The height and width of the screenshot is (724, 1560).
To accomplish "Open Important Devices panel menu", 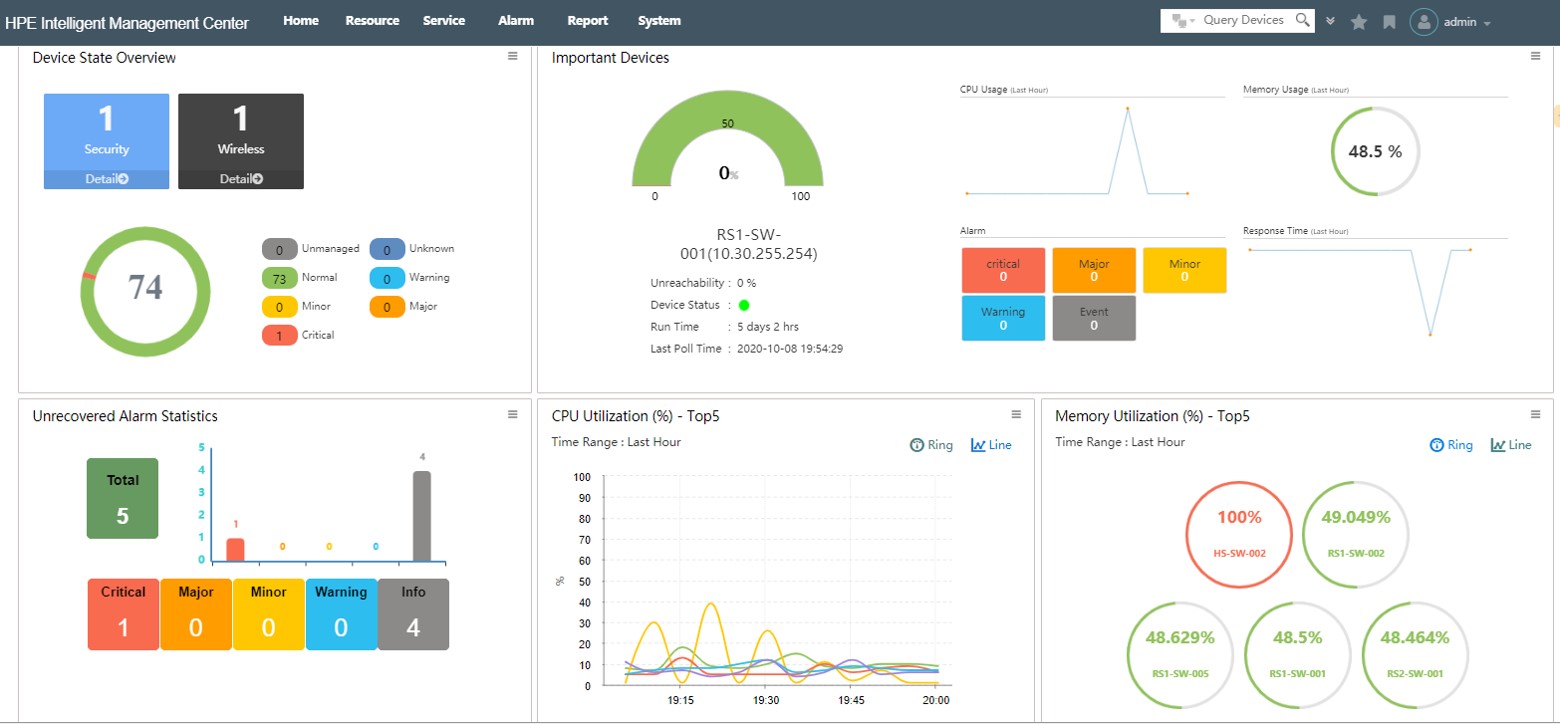I will 1535,57.
